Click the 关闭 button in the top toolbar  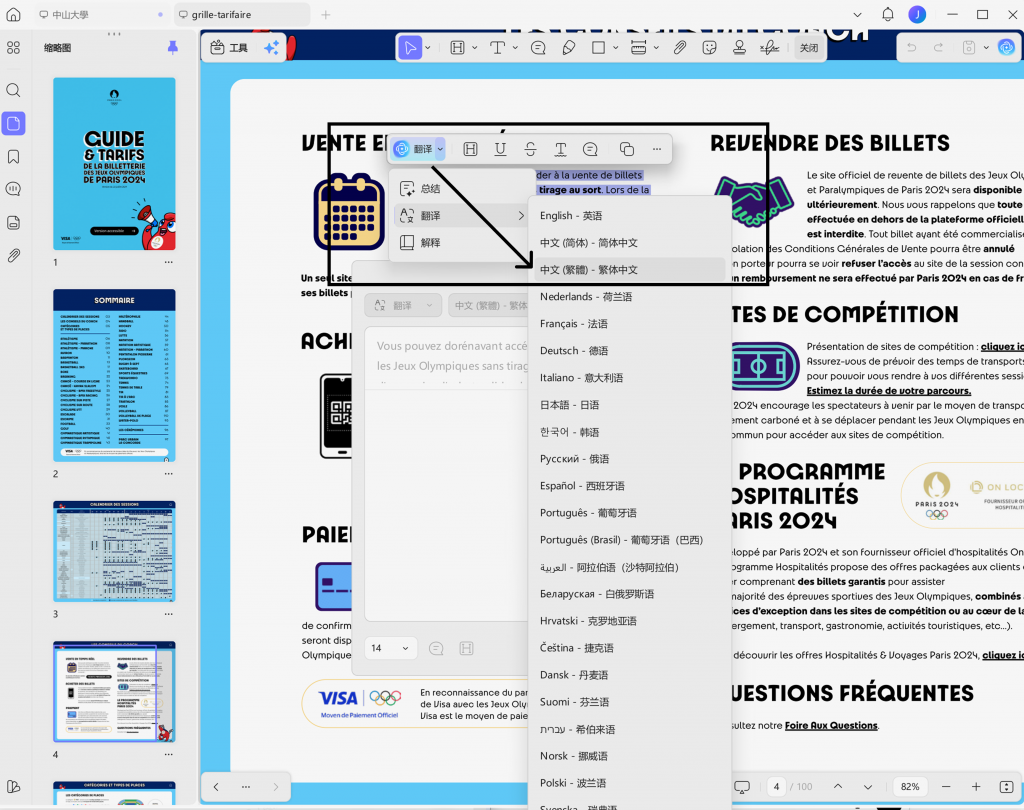tap(810, 48)
